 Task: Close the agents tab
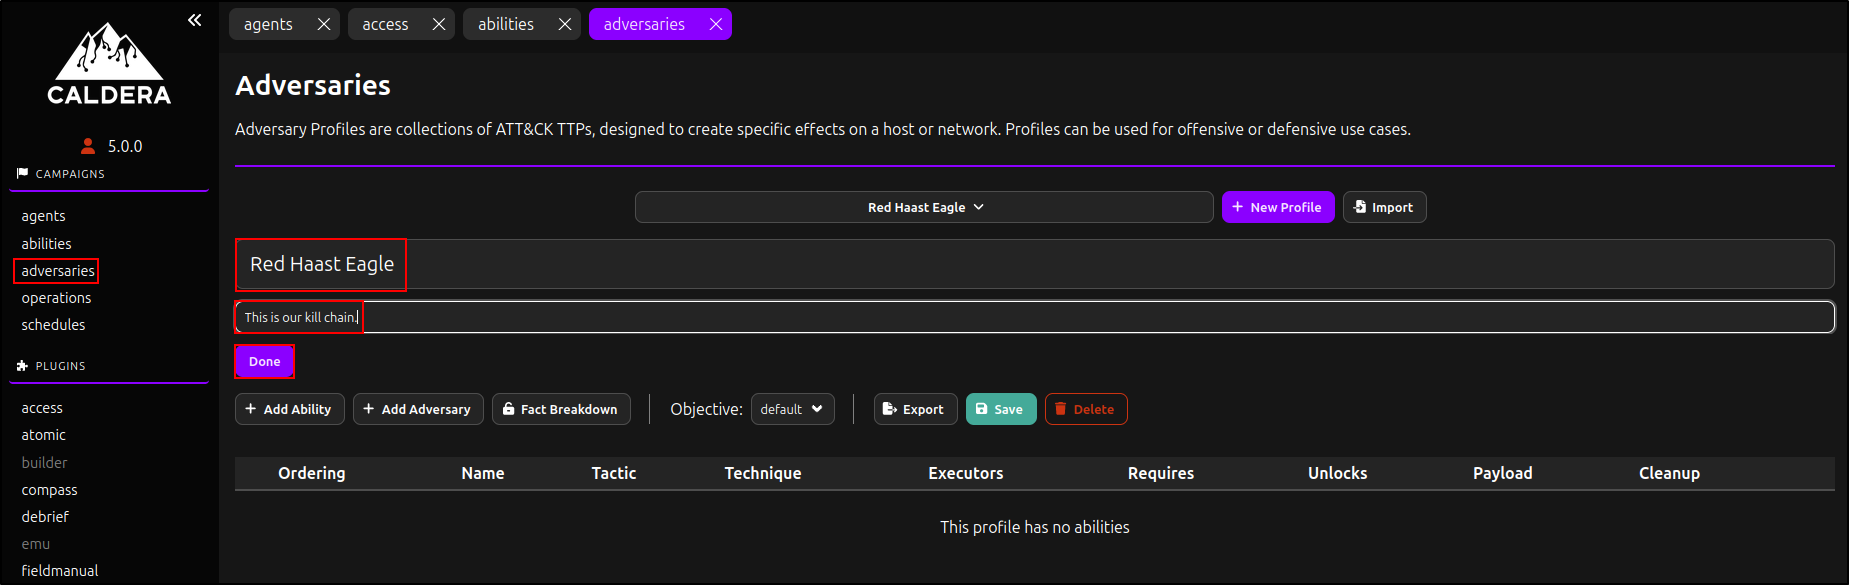coord(323,24)
